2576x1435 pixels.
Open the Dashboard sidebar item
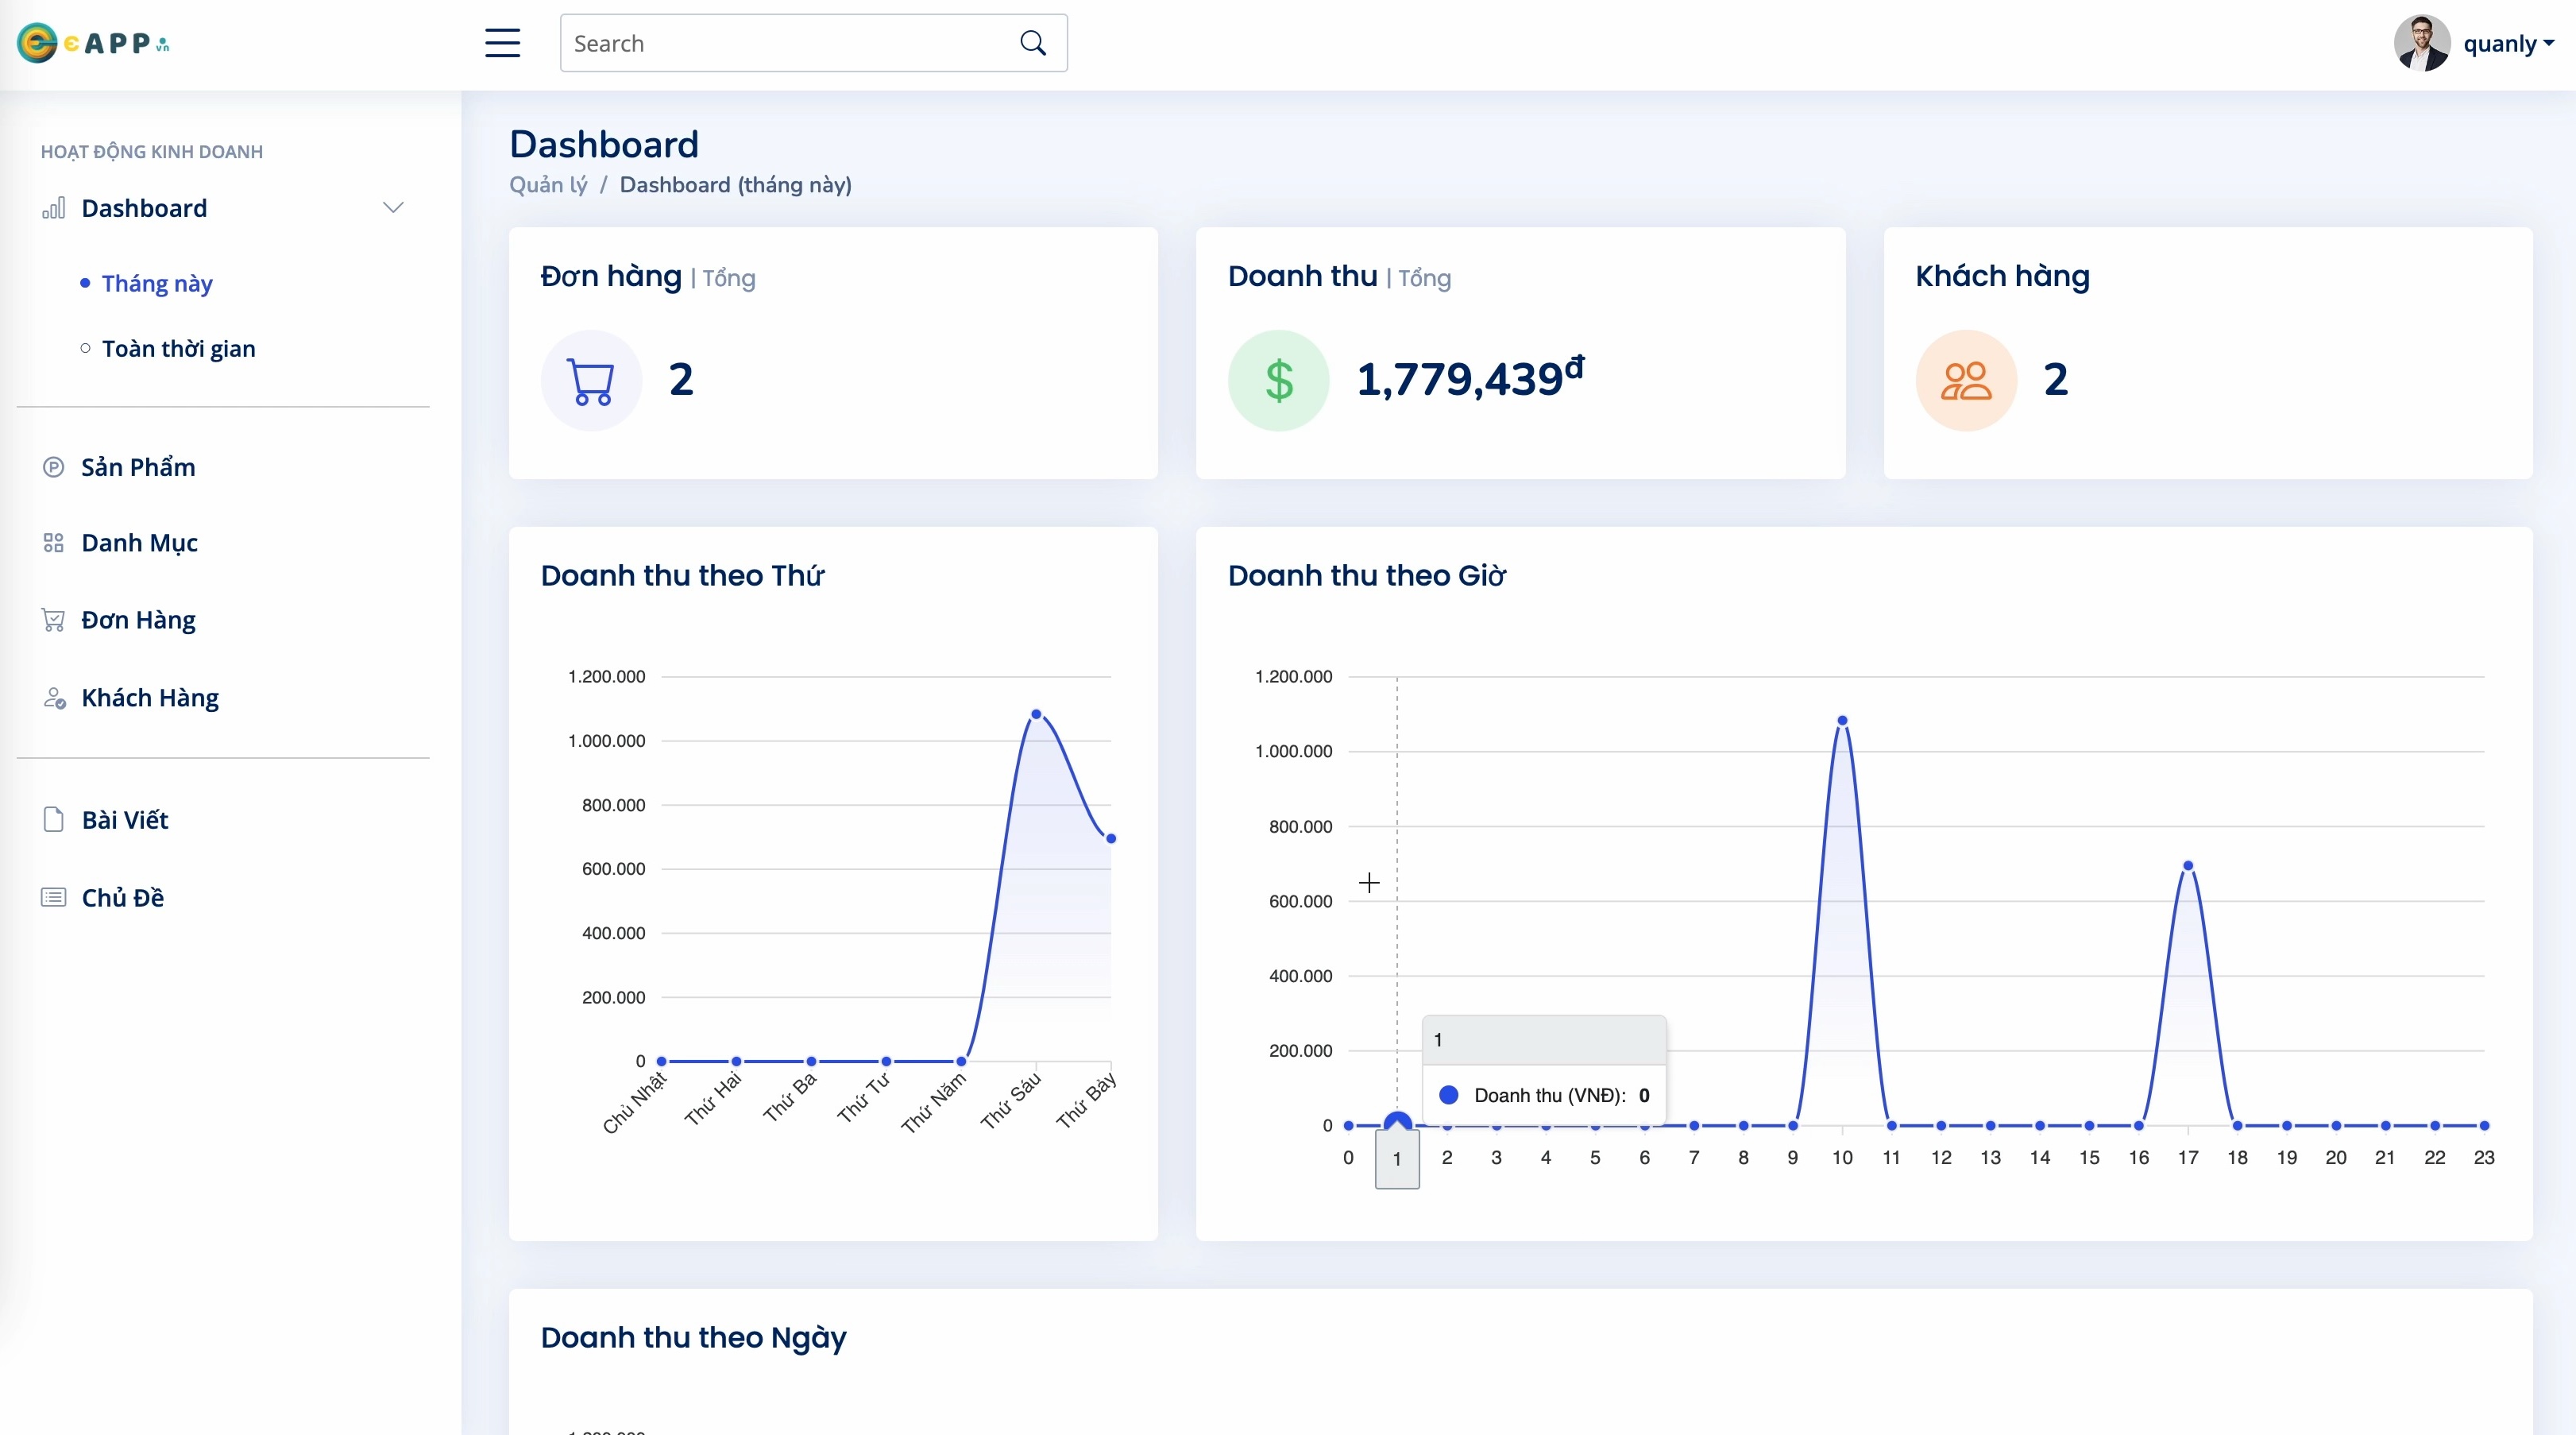pos(223,208)
